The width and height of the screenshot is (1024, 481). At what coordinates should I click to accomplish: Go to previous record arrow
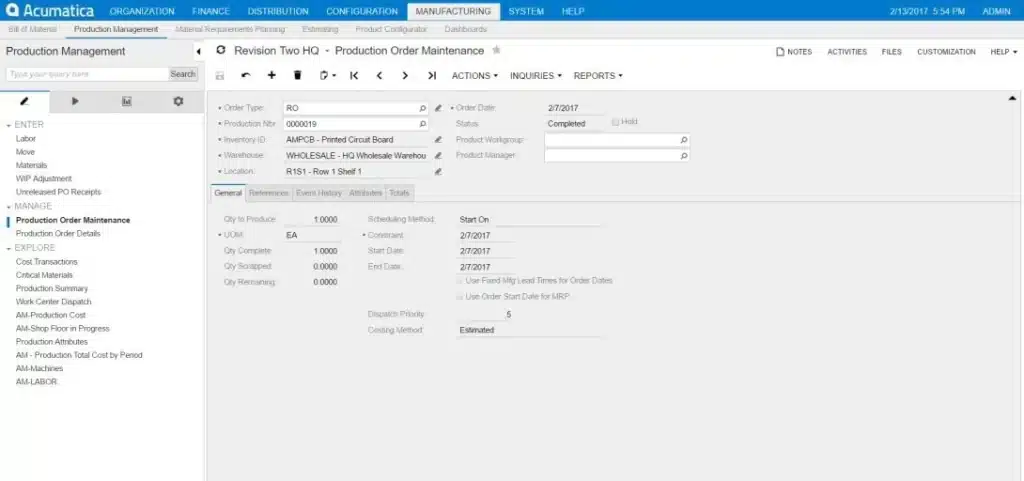point(379,76)
